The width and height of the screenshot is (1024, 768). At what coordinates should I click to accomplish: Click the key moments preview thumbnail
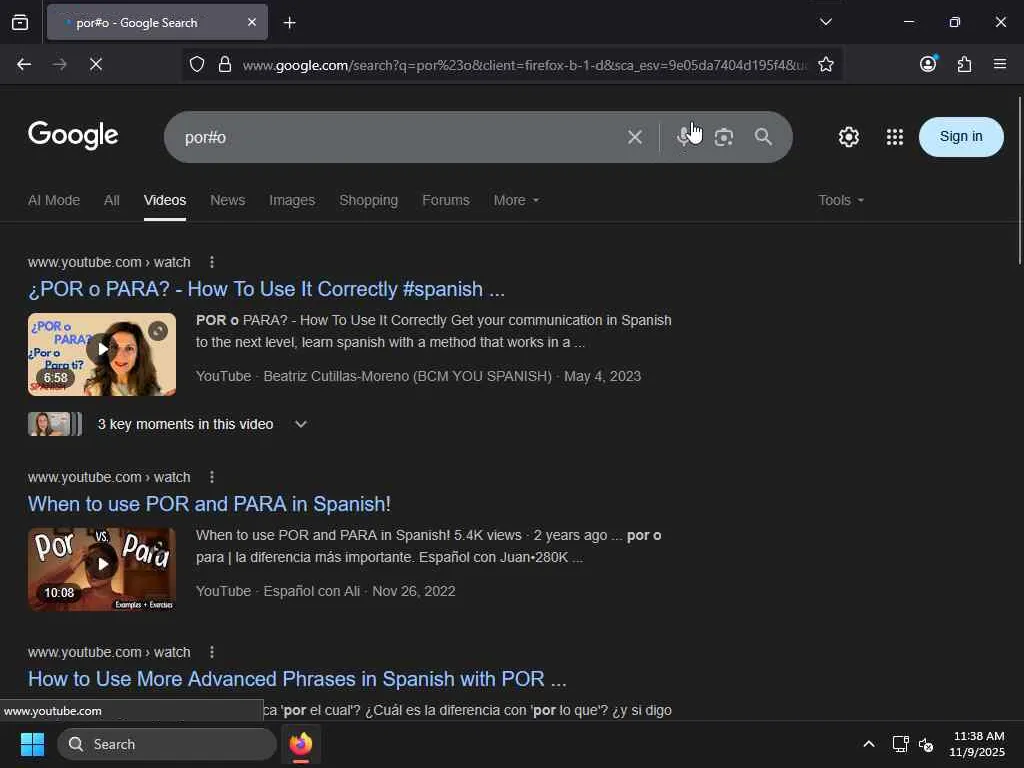[x=55, y=424]
